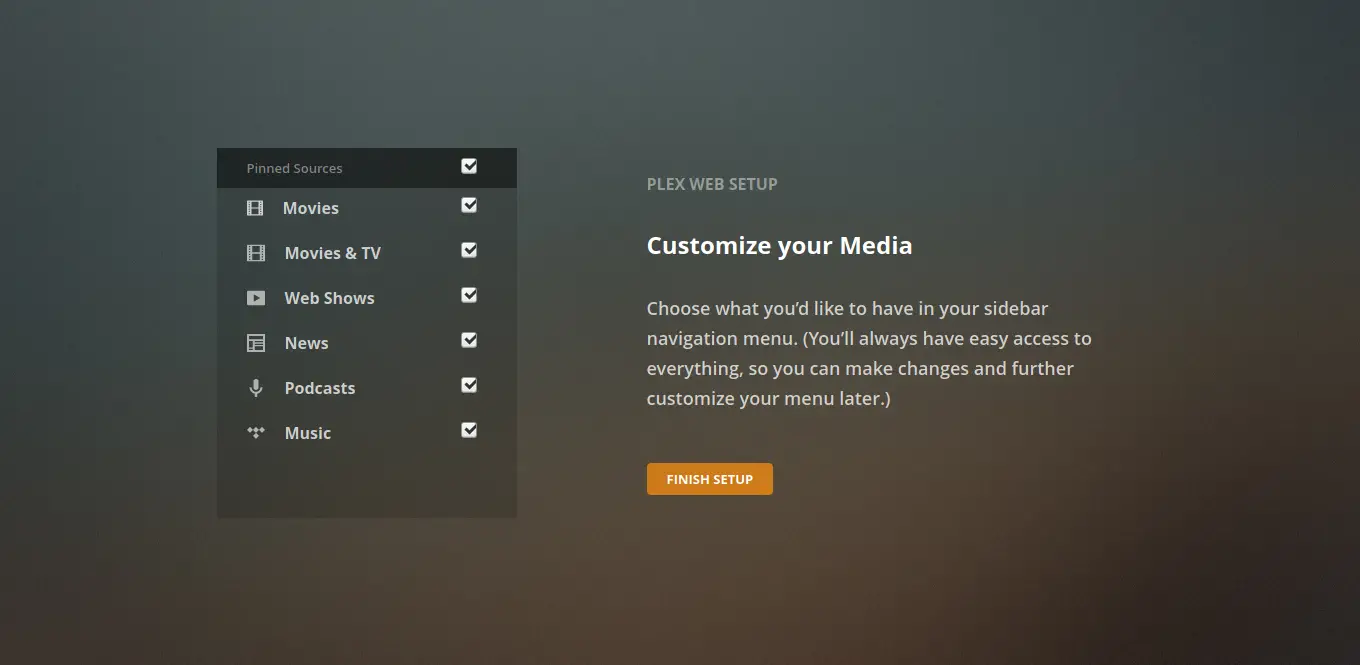This screenshot has width=1360, height=665.
Task: Click the Finish Setup button
Action: (x=710, y=479)
